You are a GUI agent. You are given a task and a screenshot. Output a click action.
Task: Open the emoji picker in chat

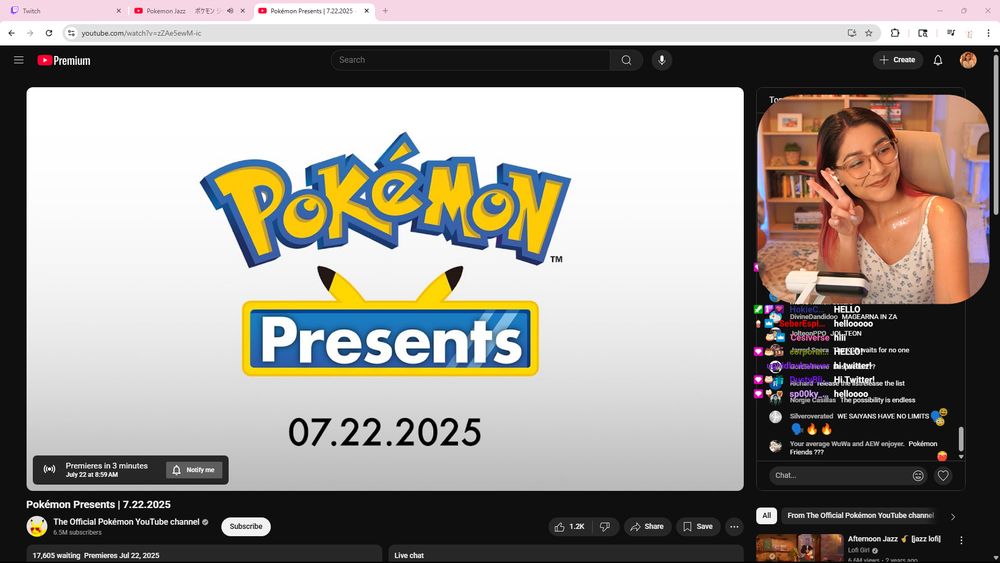(918, 475)
